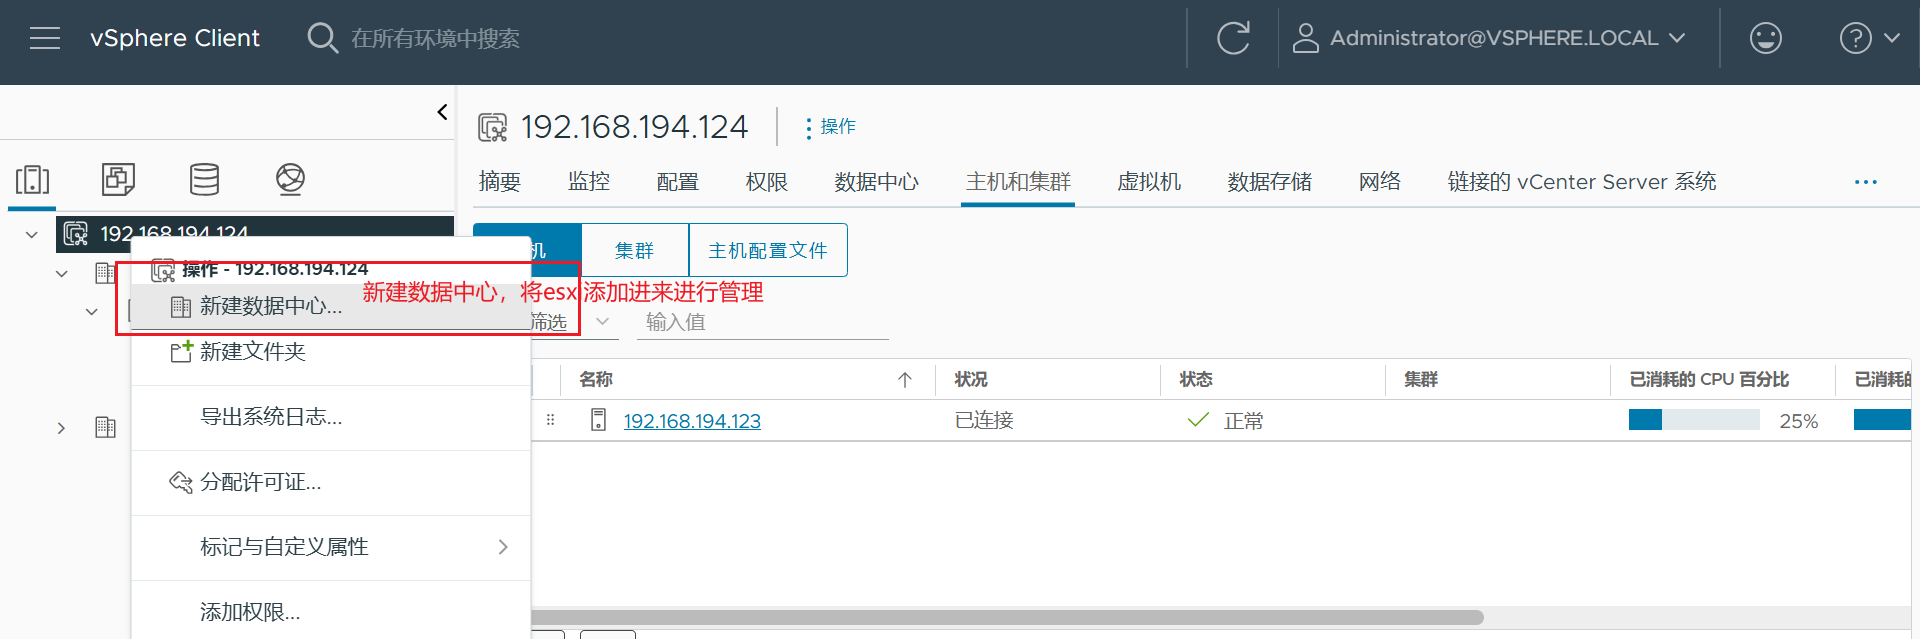The width and height of the screenshot is (1920, 639).
Task: Switch to Storage inventory view
Action: tap(204, 180)
